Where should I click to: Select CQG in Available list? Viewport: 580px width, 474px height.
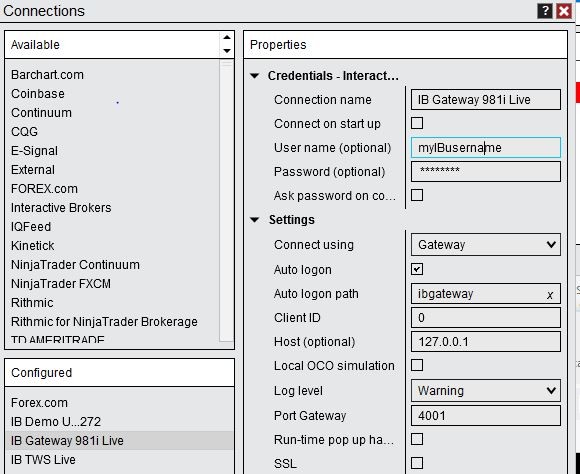[x=24, y=132]
